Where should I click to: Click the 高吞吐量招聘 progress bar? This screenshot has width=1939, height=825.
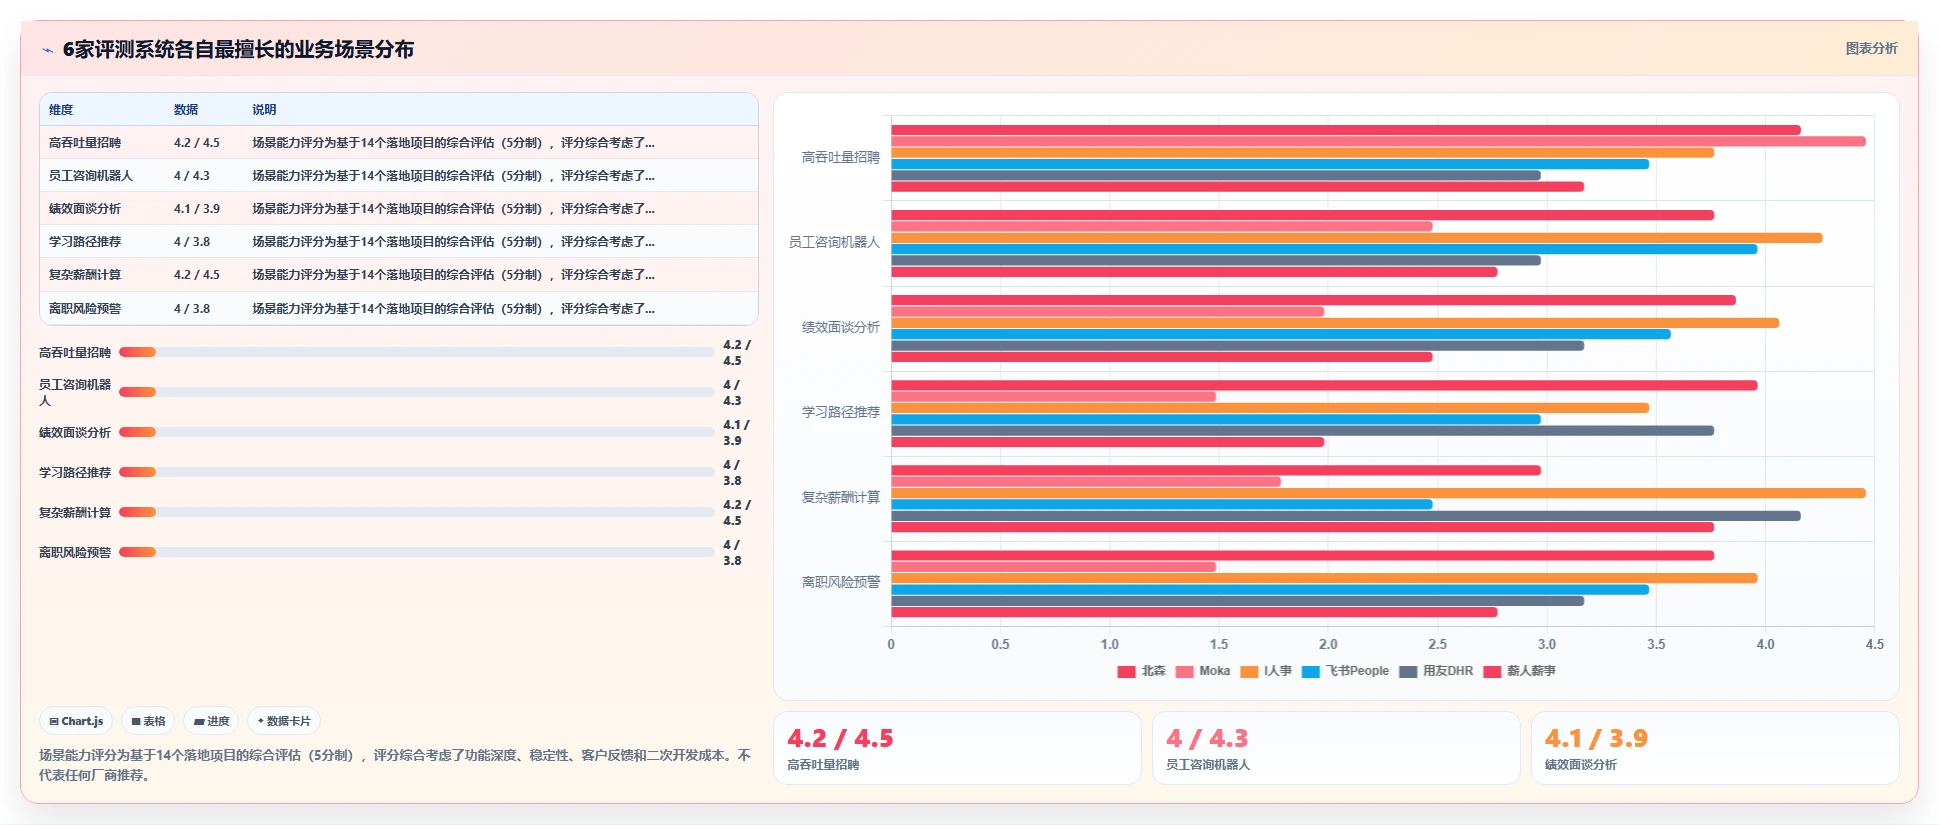pyautogui.click(x=416, y=352)
